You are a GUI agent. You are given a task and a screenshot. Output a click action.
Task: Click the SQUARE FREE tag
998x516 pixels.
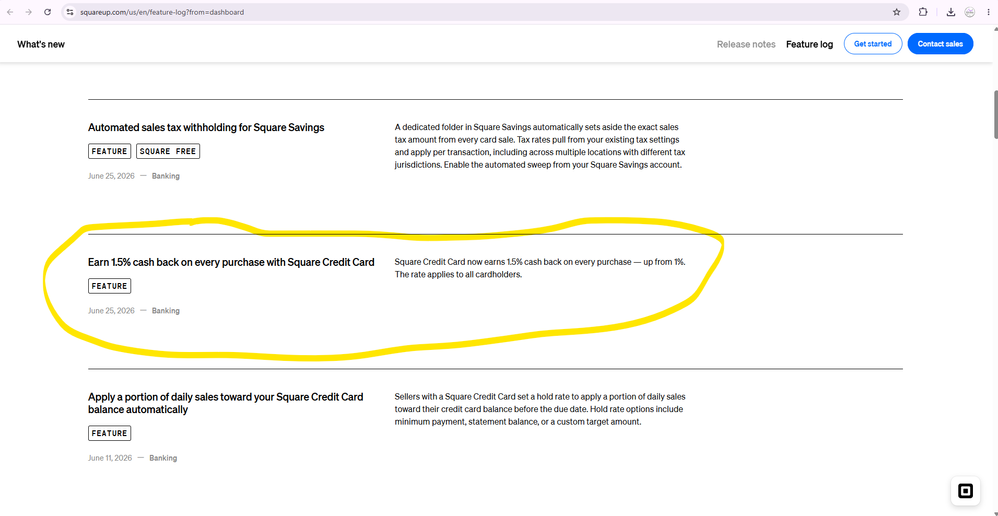coord(168,151)
